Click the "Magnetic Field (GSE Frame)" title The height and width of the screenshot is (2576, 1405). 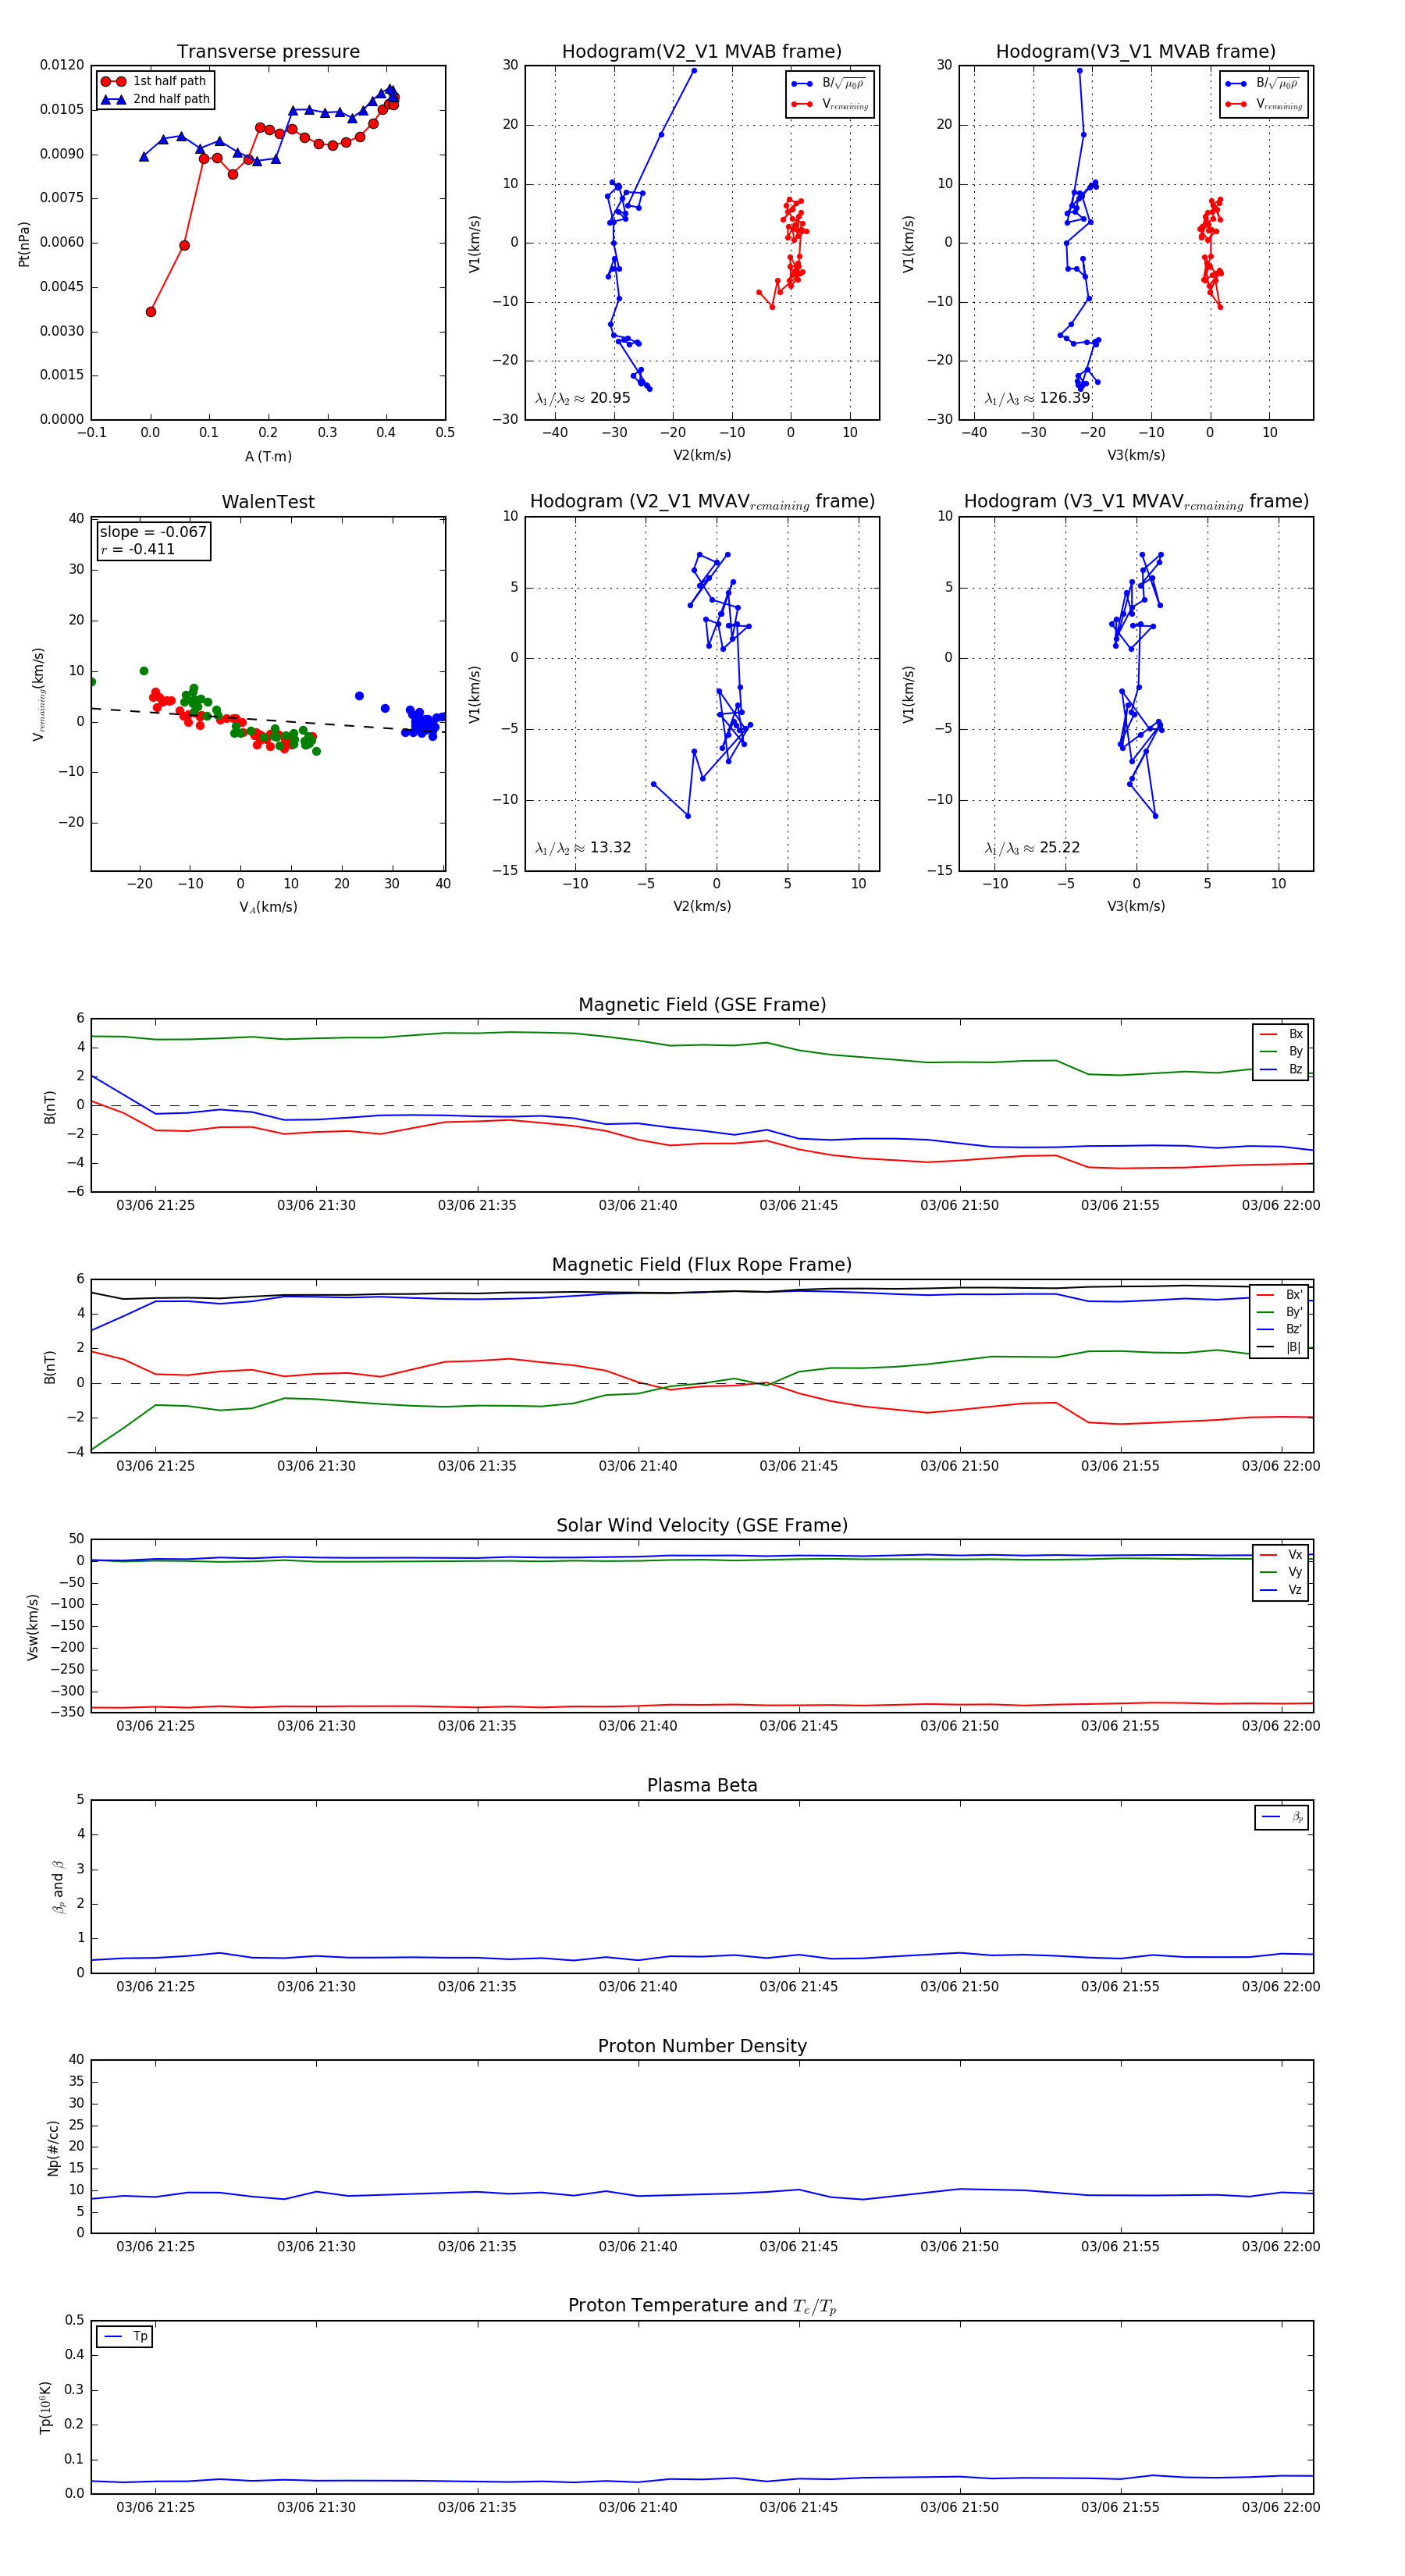(x=702, y=1005)
